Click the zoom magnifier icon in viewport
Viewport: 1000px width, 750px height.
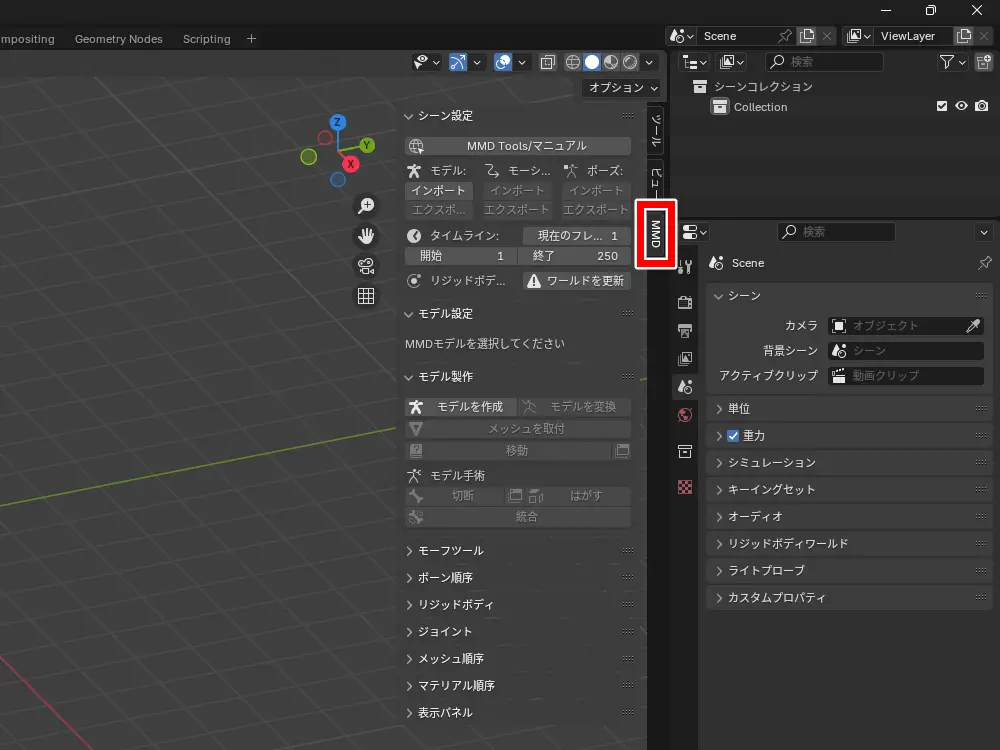pyautogui.click(x=366, y=206)
